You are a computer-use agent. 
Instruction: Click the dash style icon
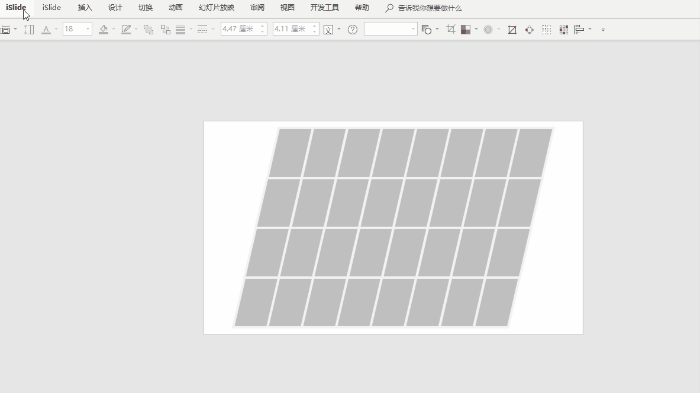click(202, 30)
